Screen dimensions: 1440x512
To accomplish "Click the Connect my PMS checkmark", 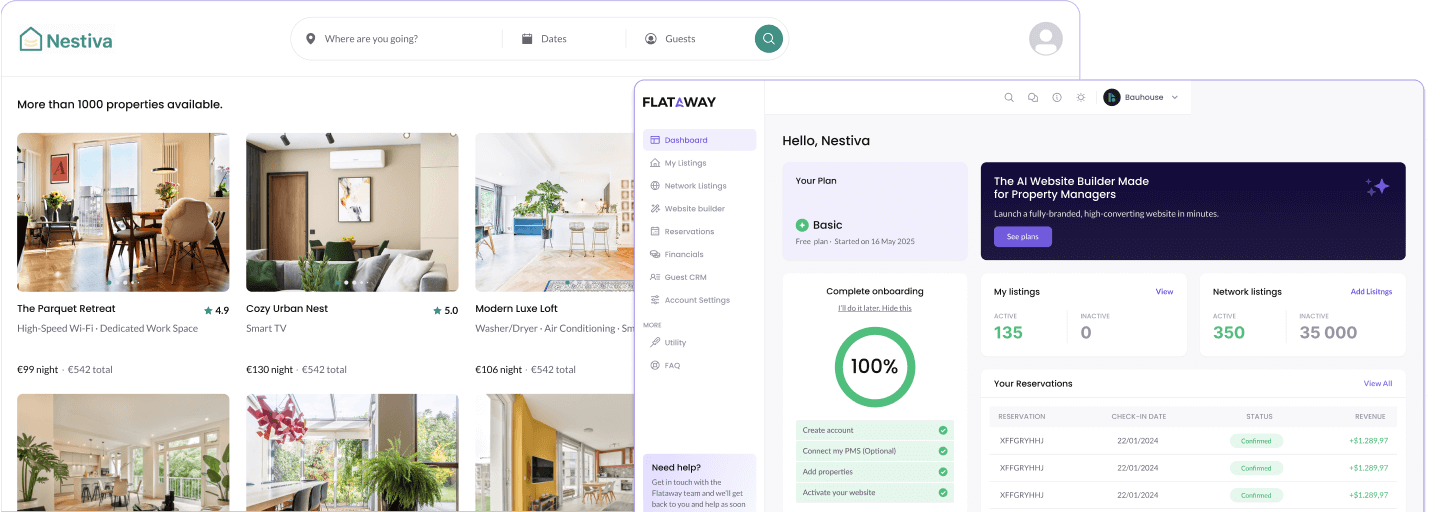I will pos(943,451).
